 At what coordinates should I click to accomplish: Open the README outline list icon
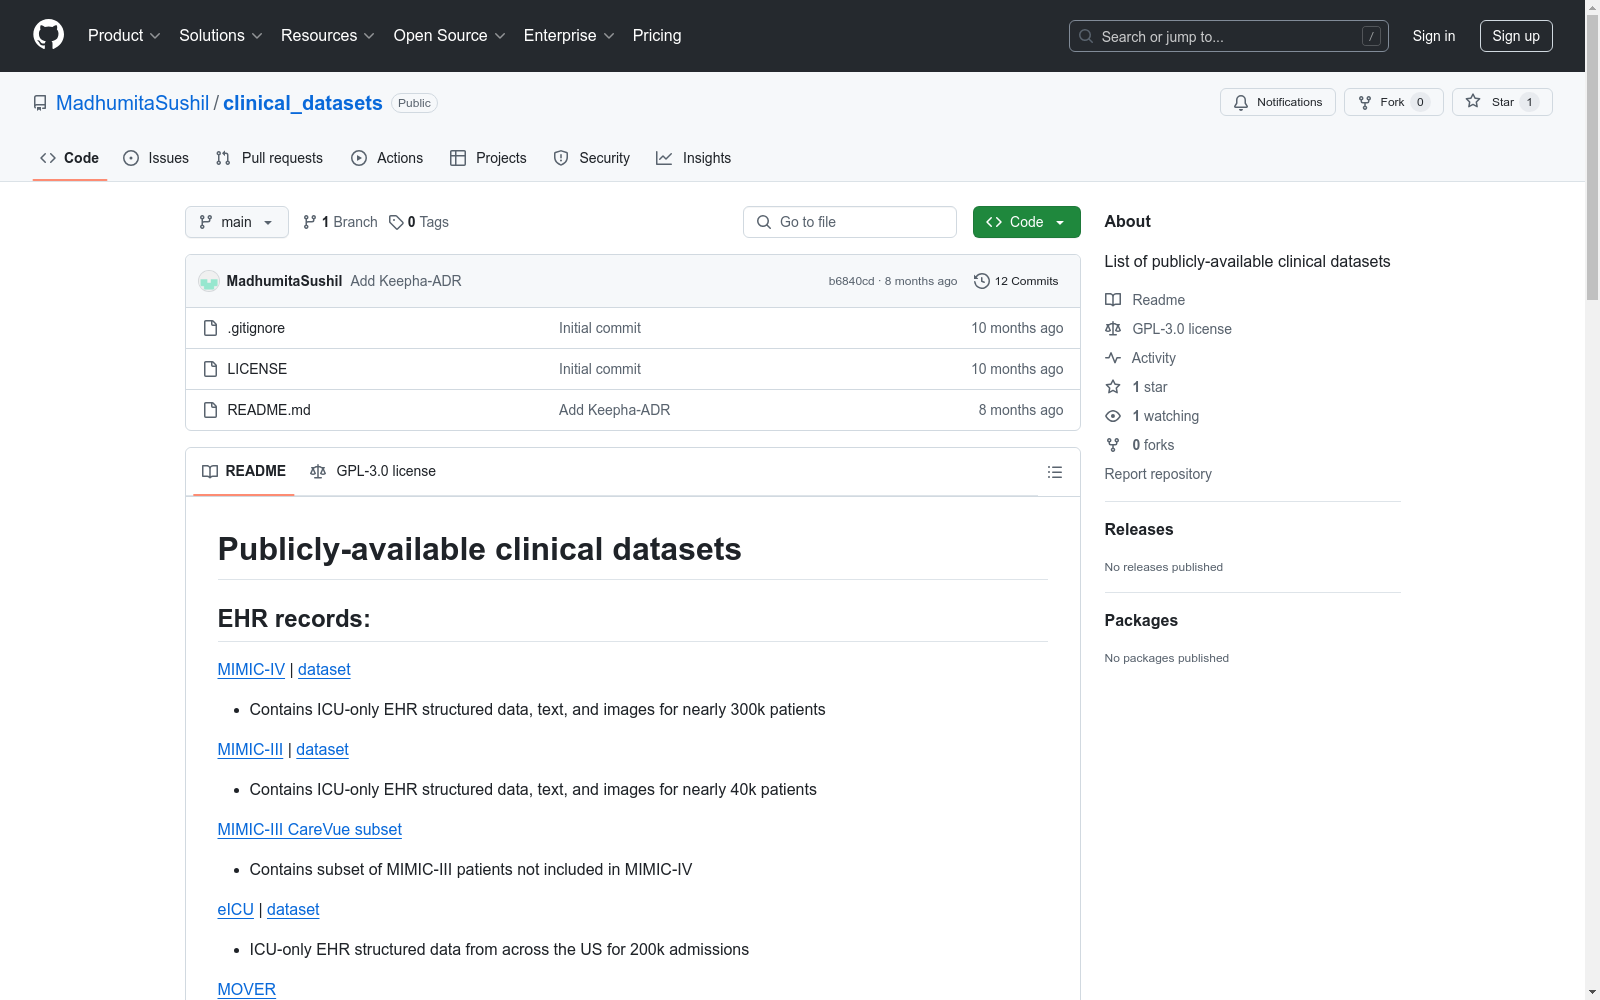[x=1055, y=472]
